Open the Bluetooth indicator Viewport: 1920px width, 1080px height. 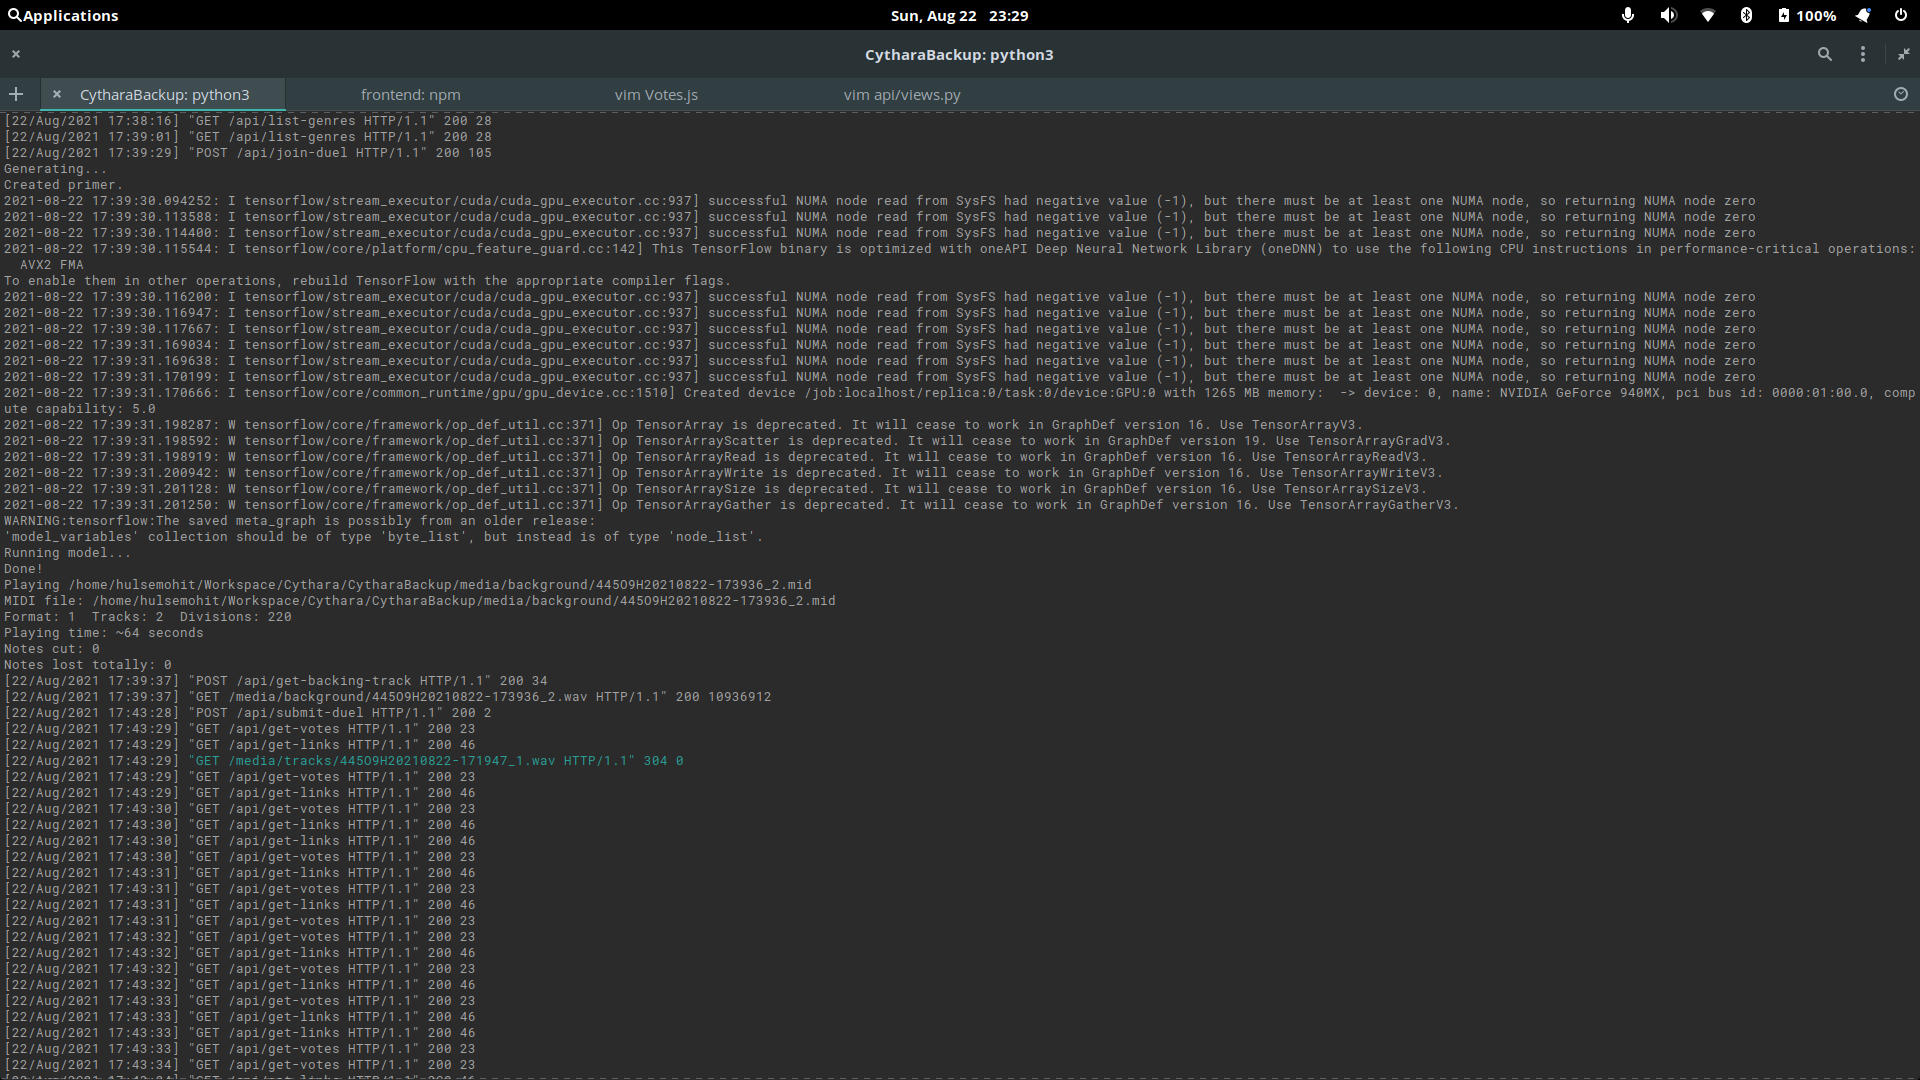click(x=1746, y=15)
